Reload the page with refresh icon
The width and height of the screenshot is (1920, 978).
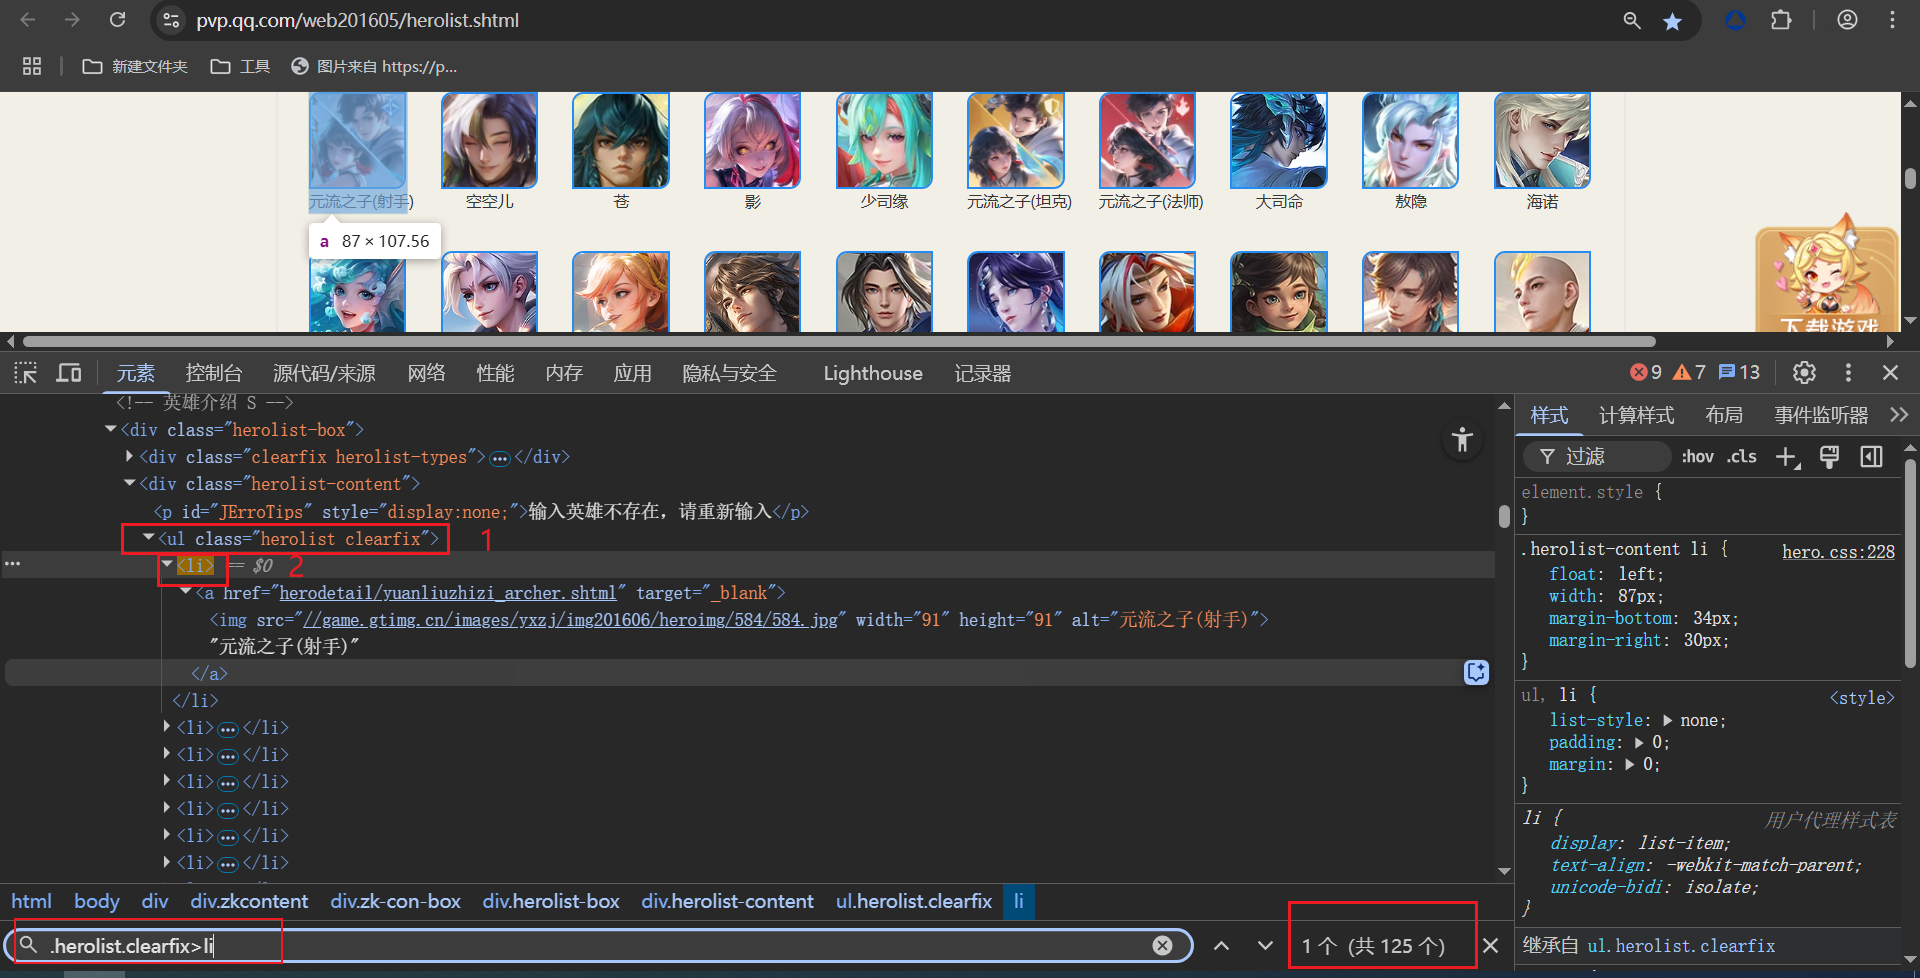click(117, 20)
